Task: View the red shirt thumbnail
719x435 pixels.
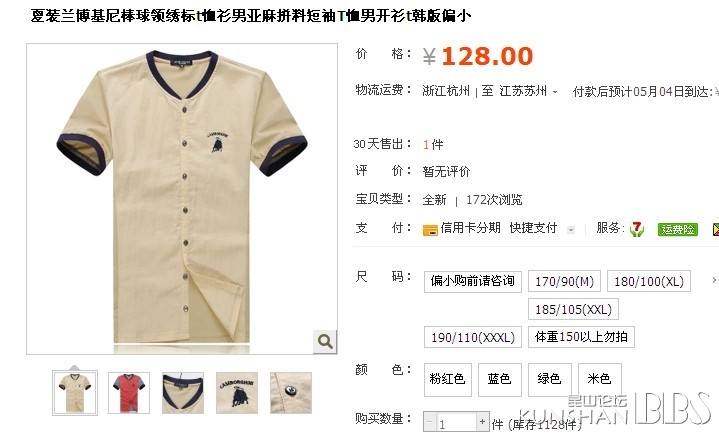Action: 129,393
